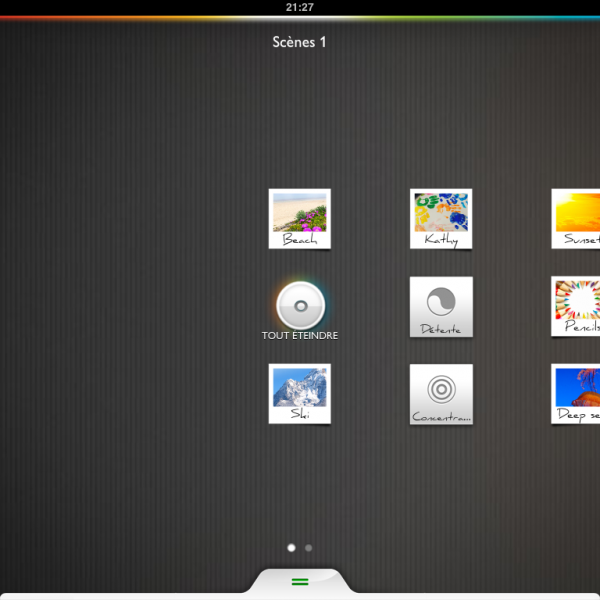The width and height of the screenshot is (600, 600).
Task: Launch the Concentration target scene
Action: click(x=441, y=393)
